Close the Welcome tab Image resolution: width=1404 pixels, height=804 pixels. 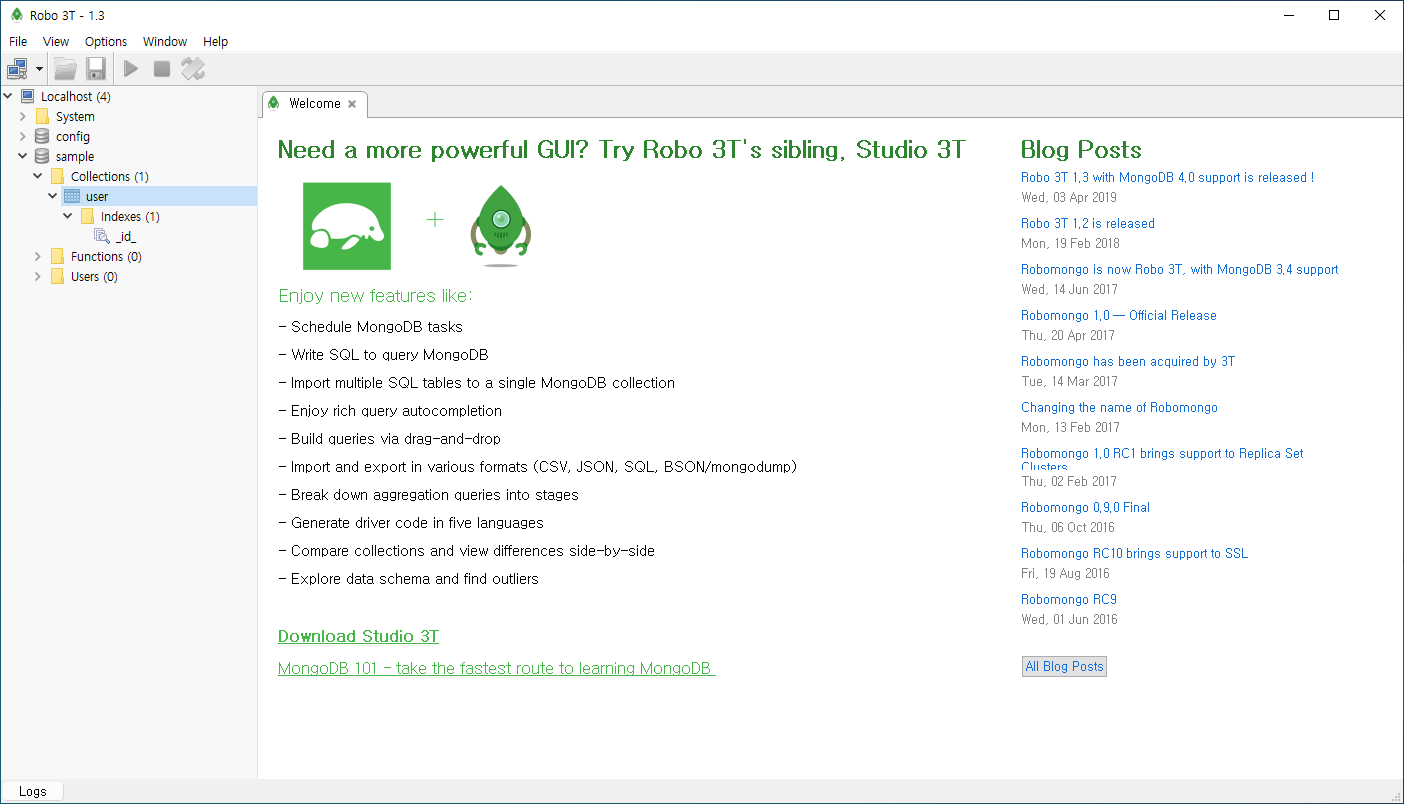(352, 104)
